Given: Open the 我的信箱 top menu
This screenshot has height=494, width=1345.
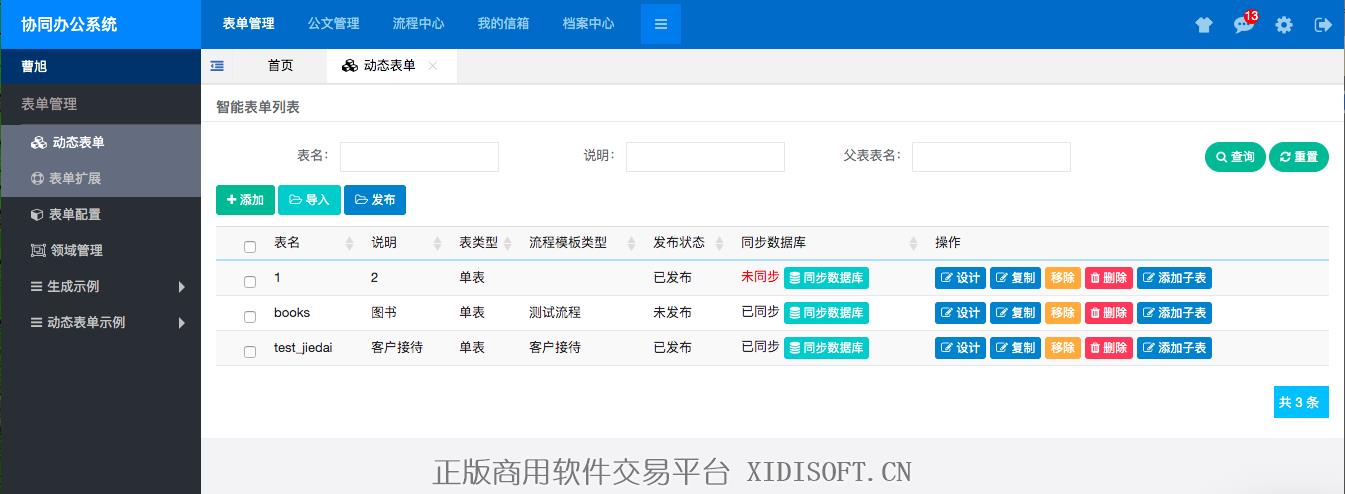Looking at the screenshot, I should pyautogui.click(x=503, y=24).
